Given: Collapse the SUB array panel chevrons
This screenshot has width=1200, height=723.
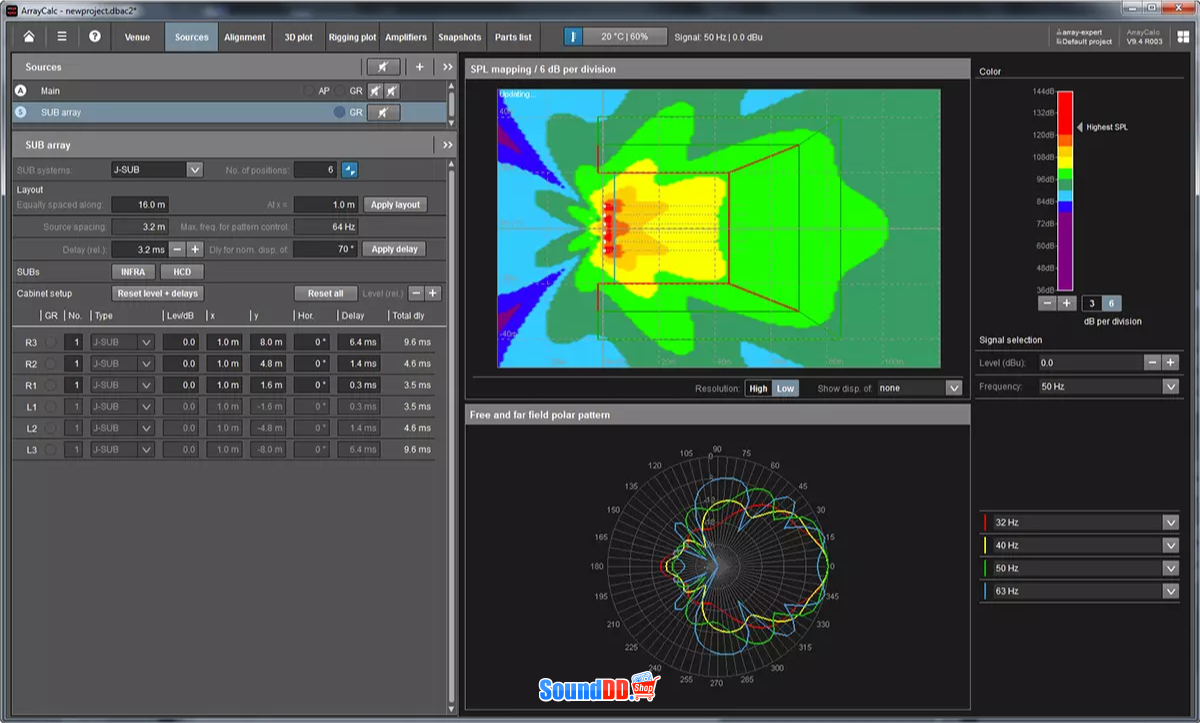Looking at the screenshot, I should (447, 145).
